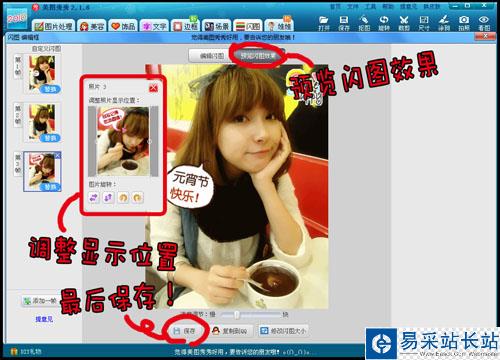Select the frame 1 thumbnail
Viewport: 500px width, 360px height.
click(42, 74)
